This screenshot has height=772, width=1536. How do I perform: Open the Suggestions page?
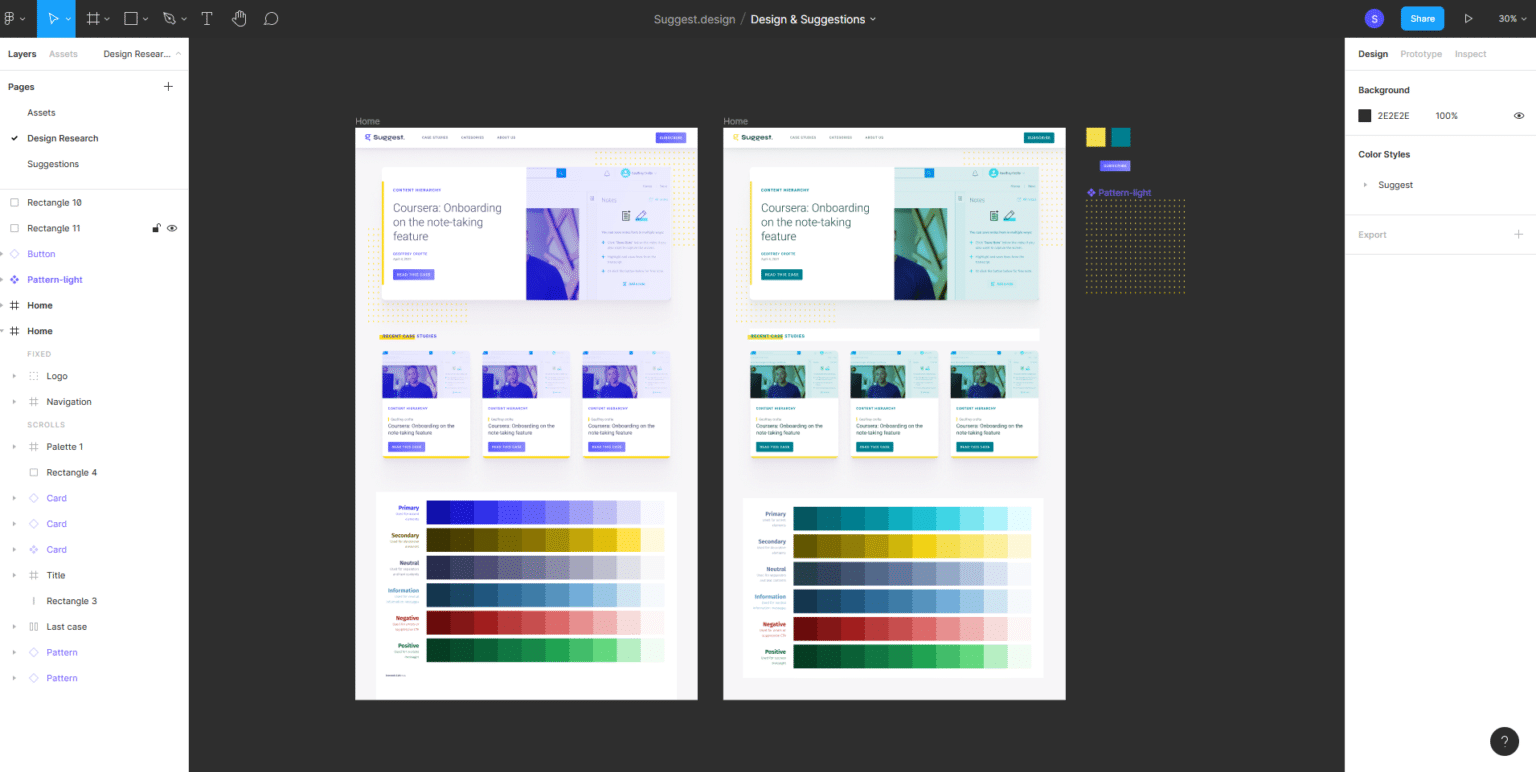53,164
